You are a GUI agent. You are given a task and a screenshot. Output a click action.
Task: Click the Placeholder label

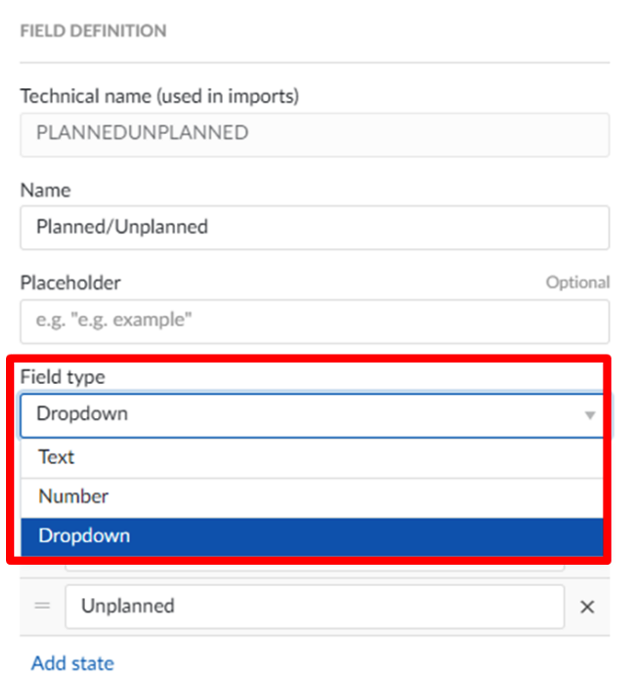point(70,283)
